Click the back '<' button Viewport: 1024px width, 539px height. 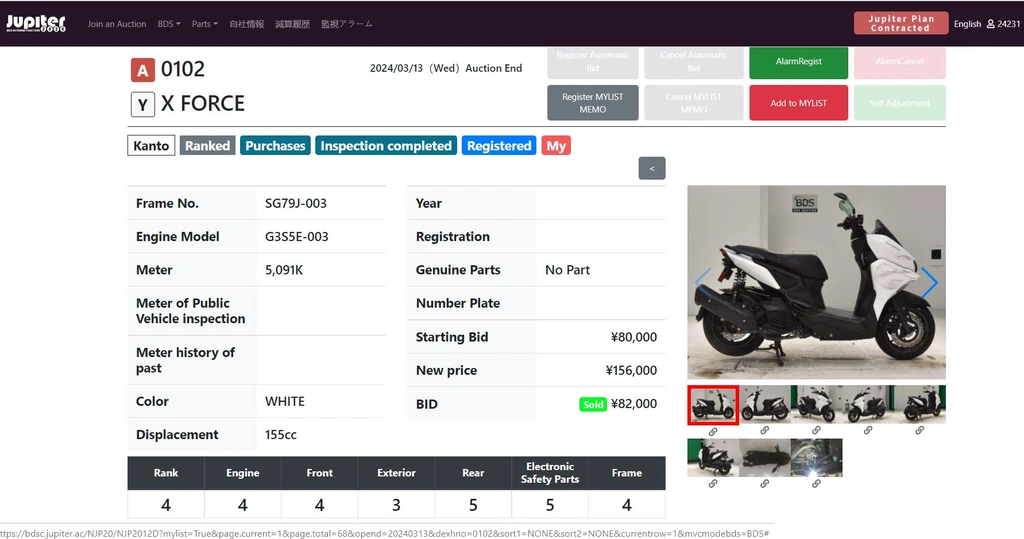[652, 169]
